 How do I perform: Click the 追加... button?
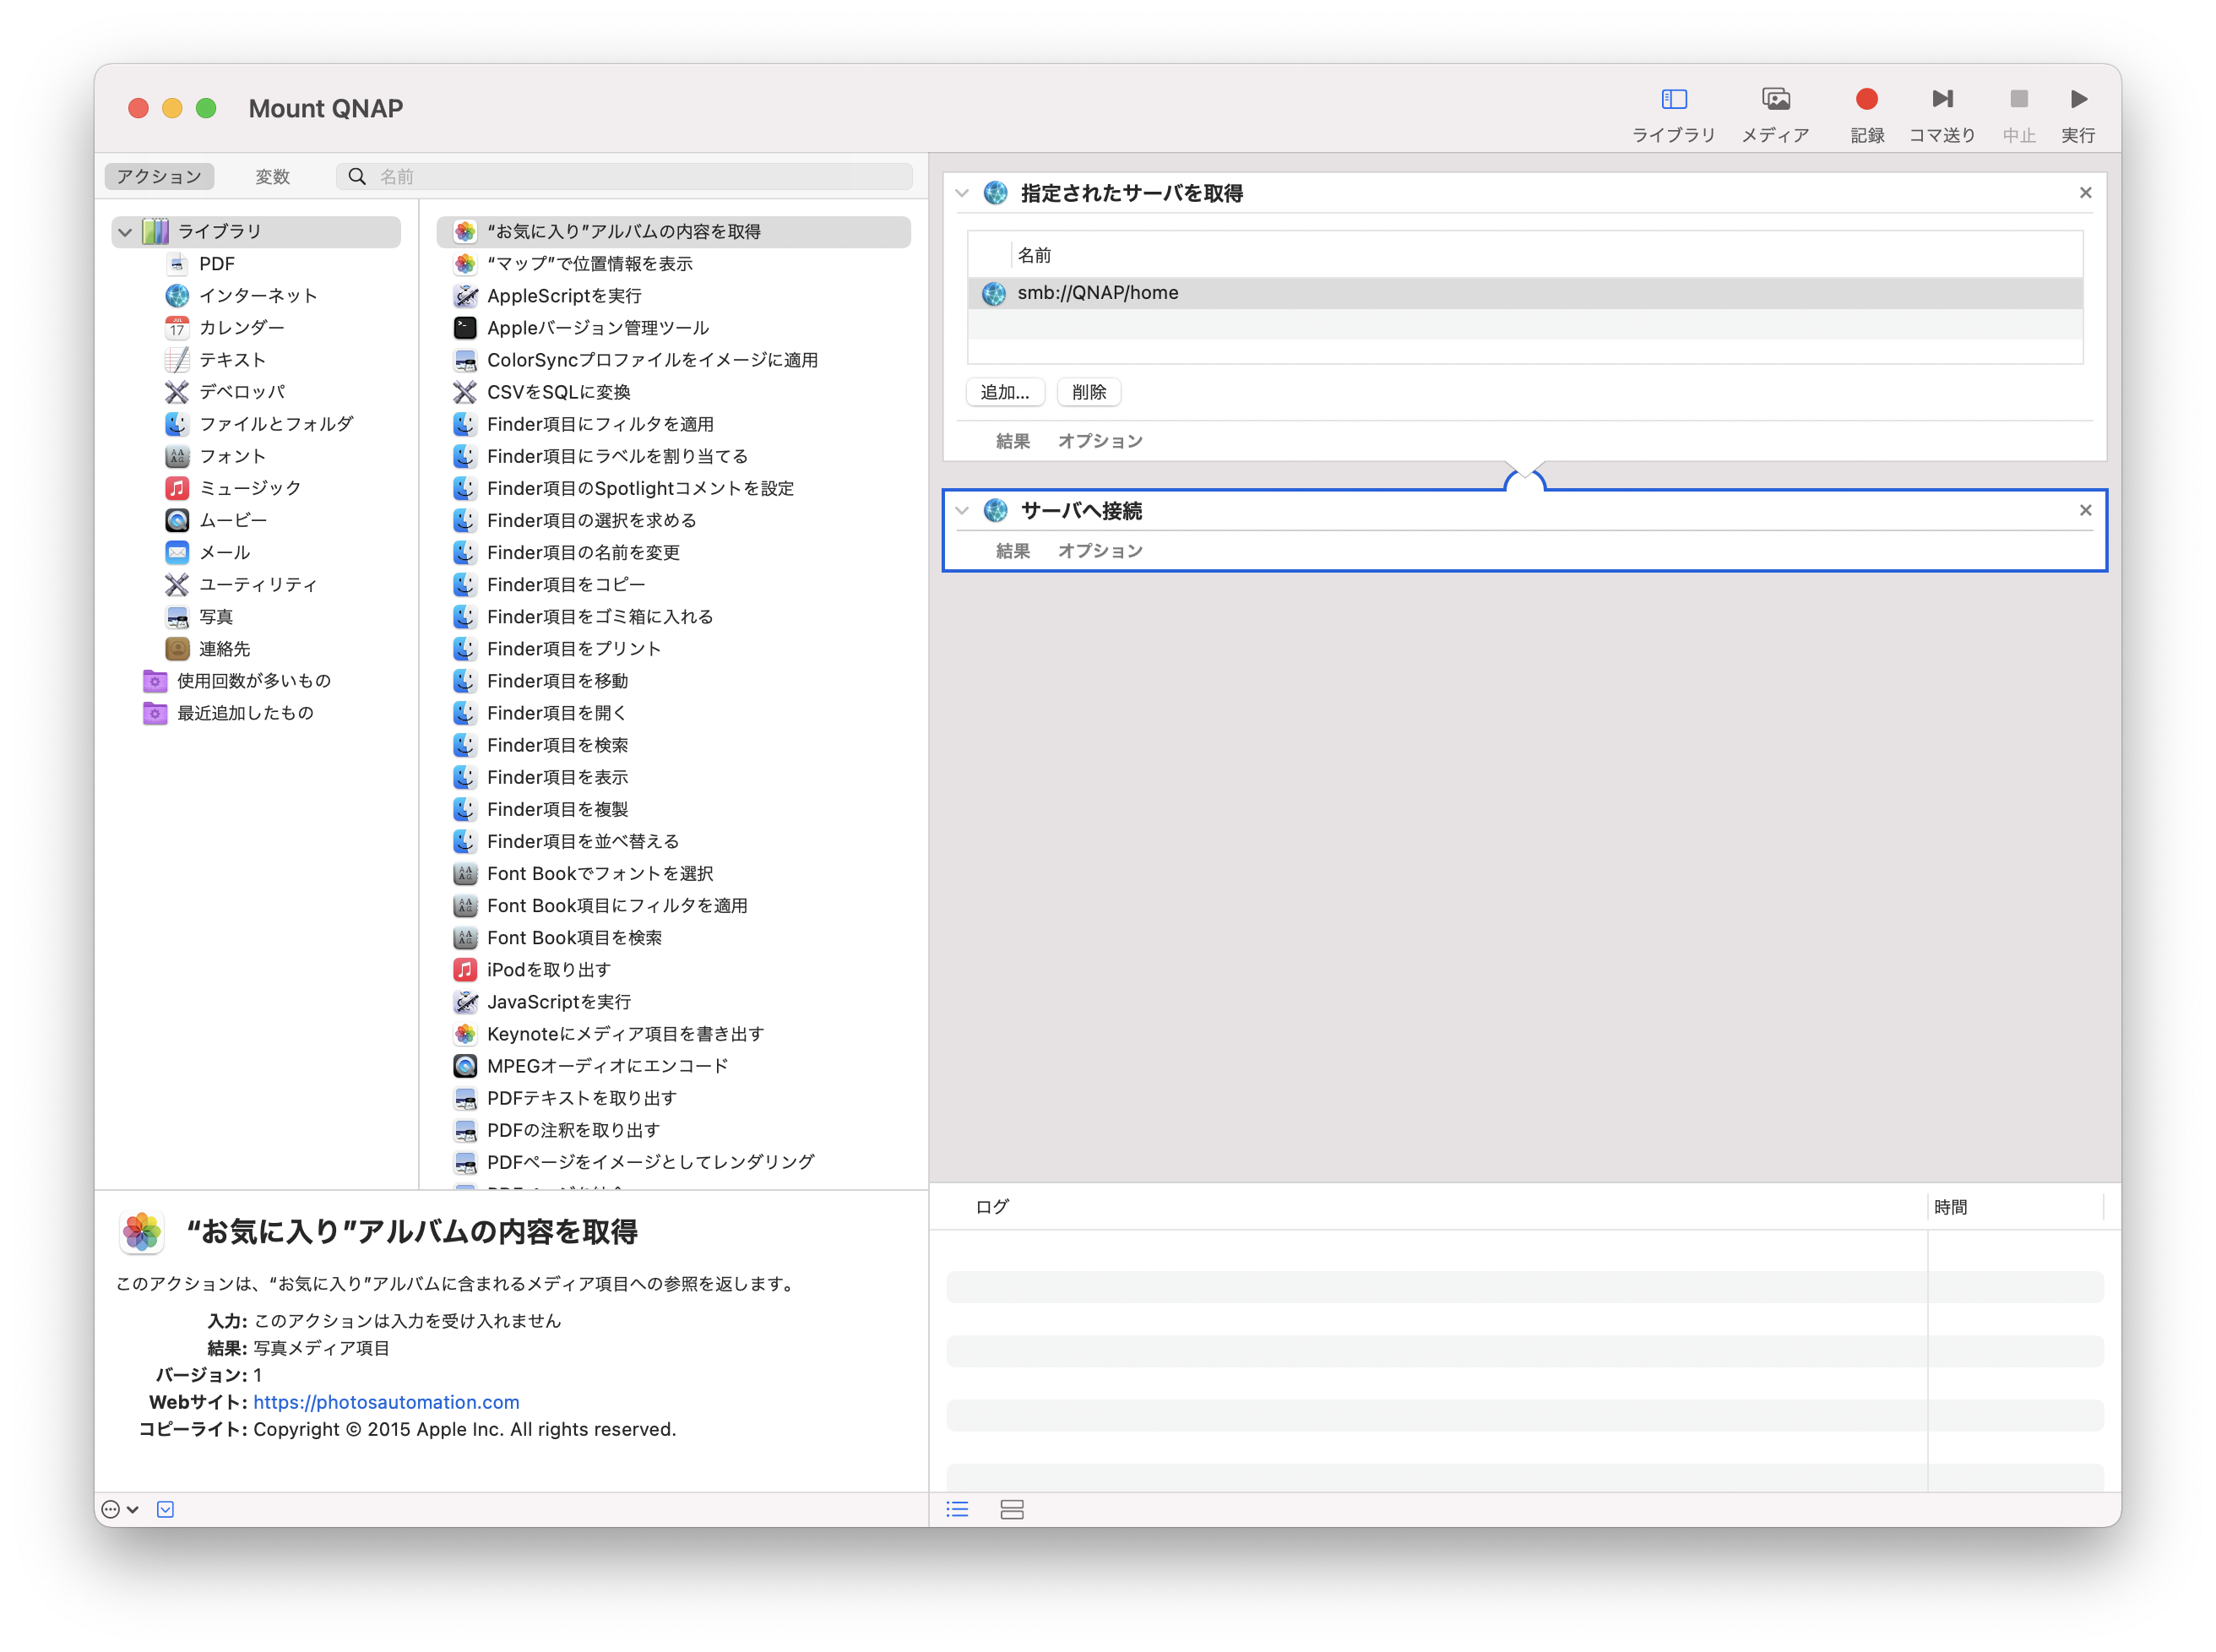pos(1004,392)
